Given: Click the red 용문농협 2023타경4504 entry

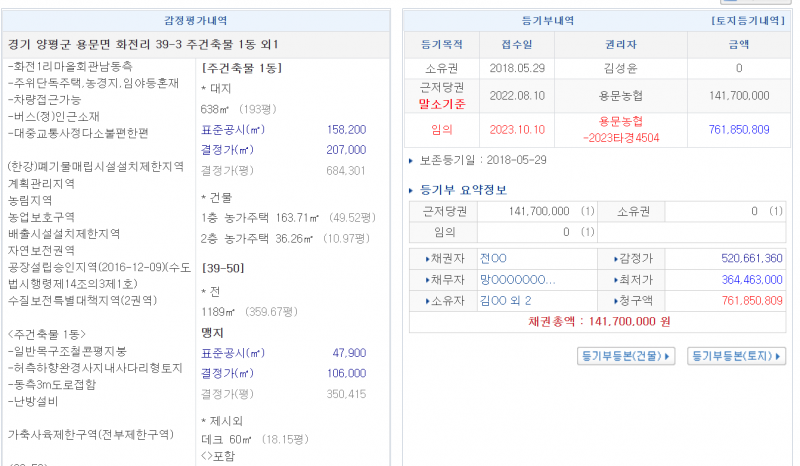Looking at the screenshot, I should tap(621, 129).
